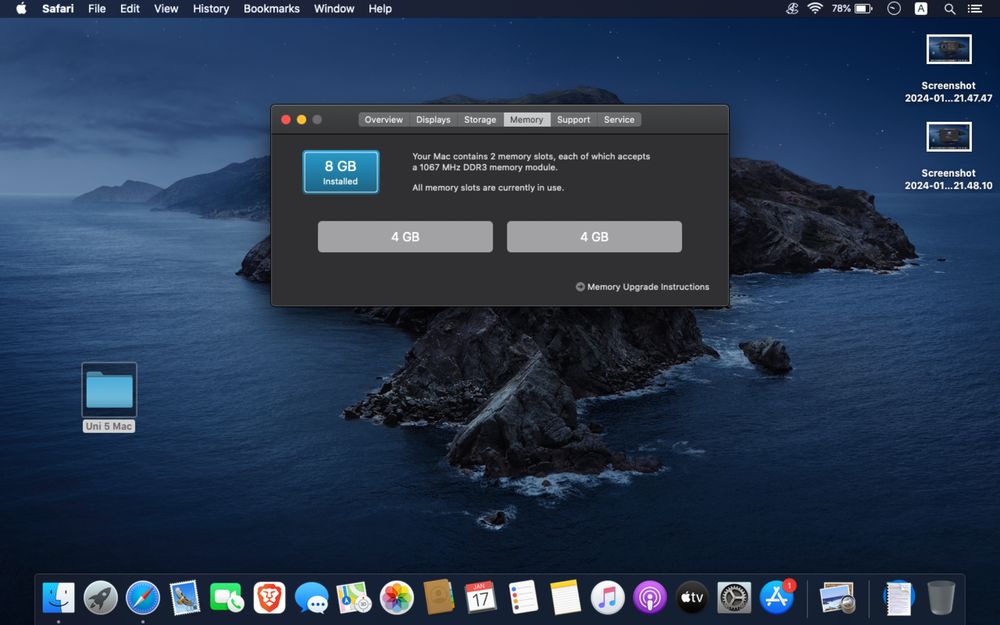This screenshot has width=1000, height=625.
Task: Click Wi-Fi status icon in menu bar
Action: click(814, 9)
